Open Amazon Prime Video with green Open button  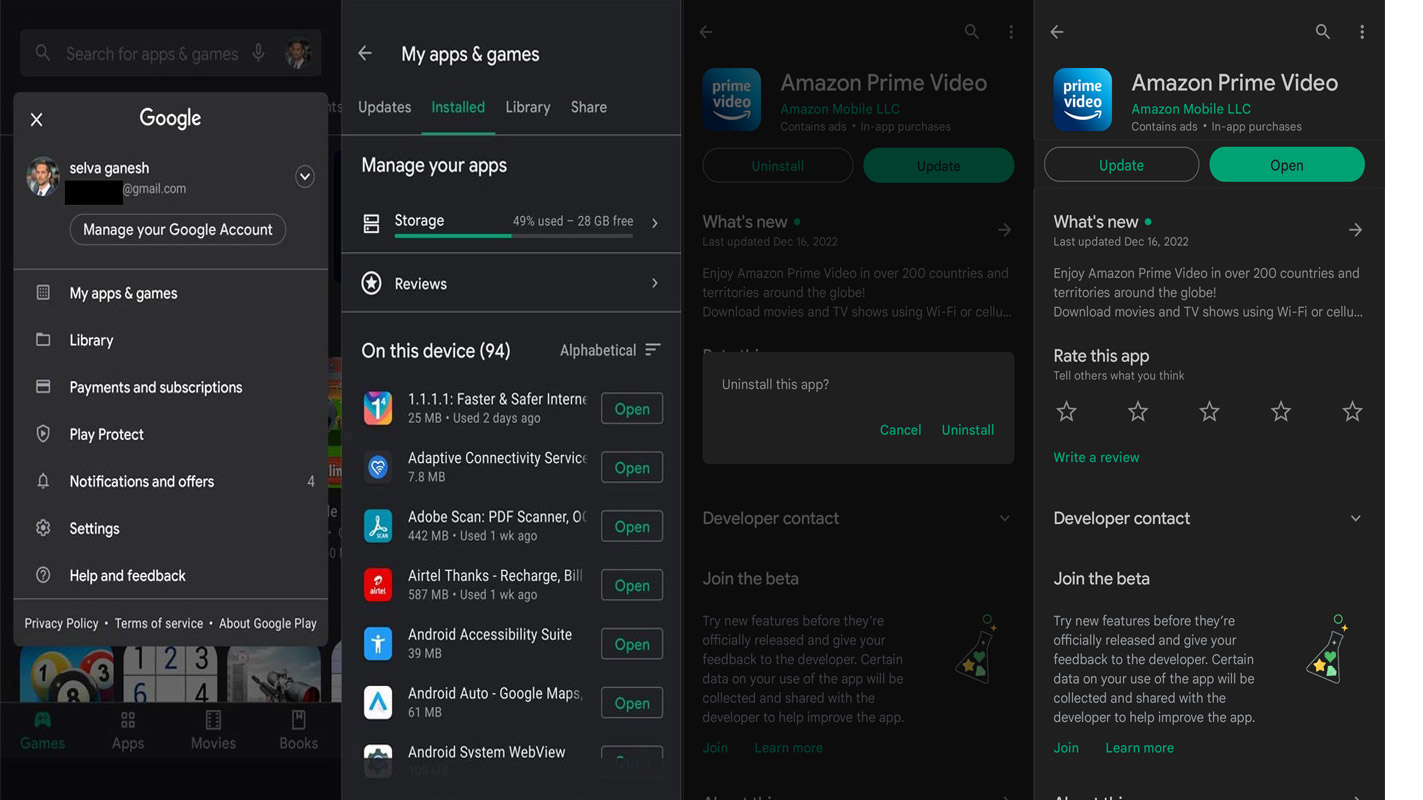tap(1287, 165)
